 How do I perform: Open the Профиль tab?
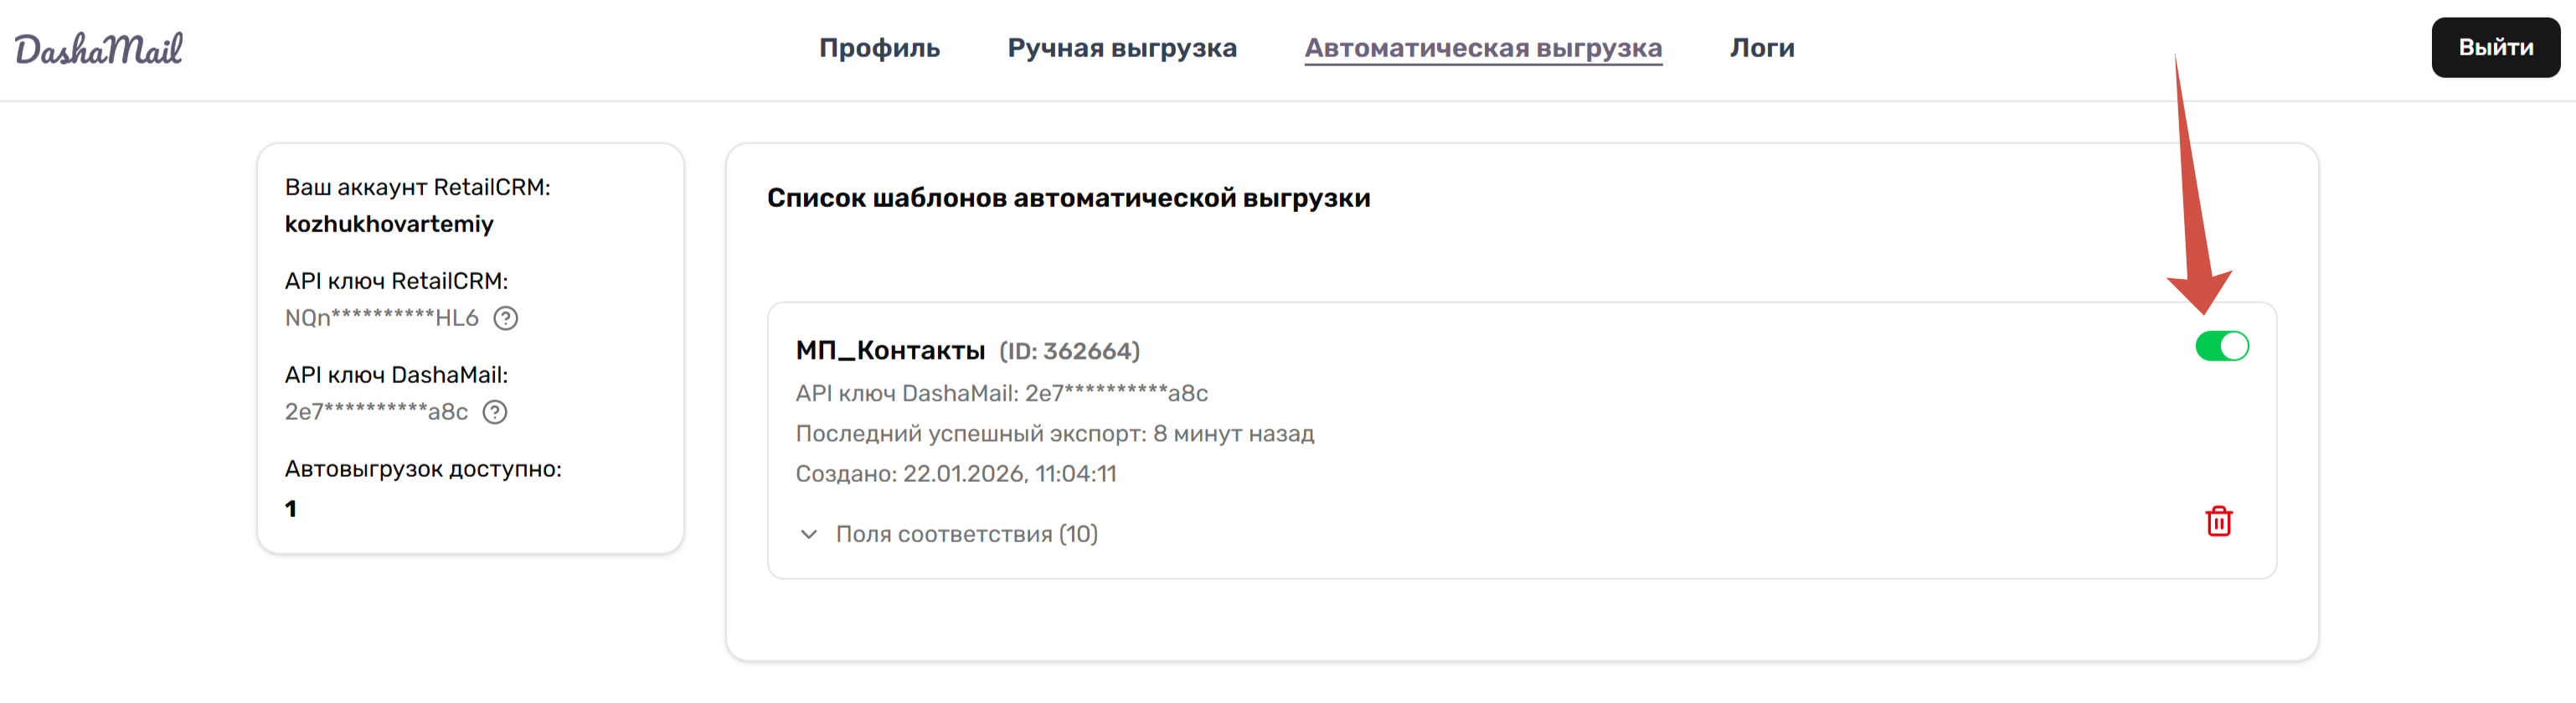(879, 48)
